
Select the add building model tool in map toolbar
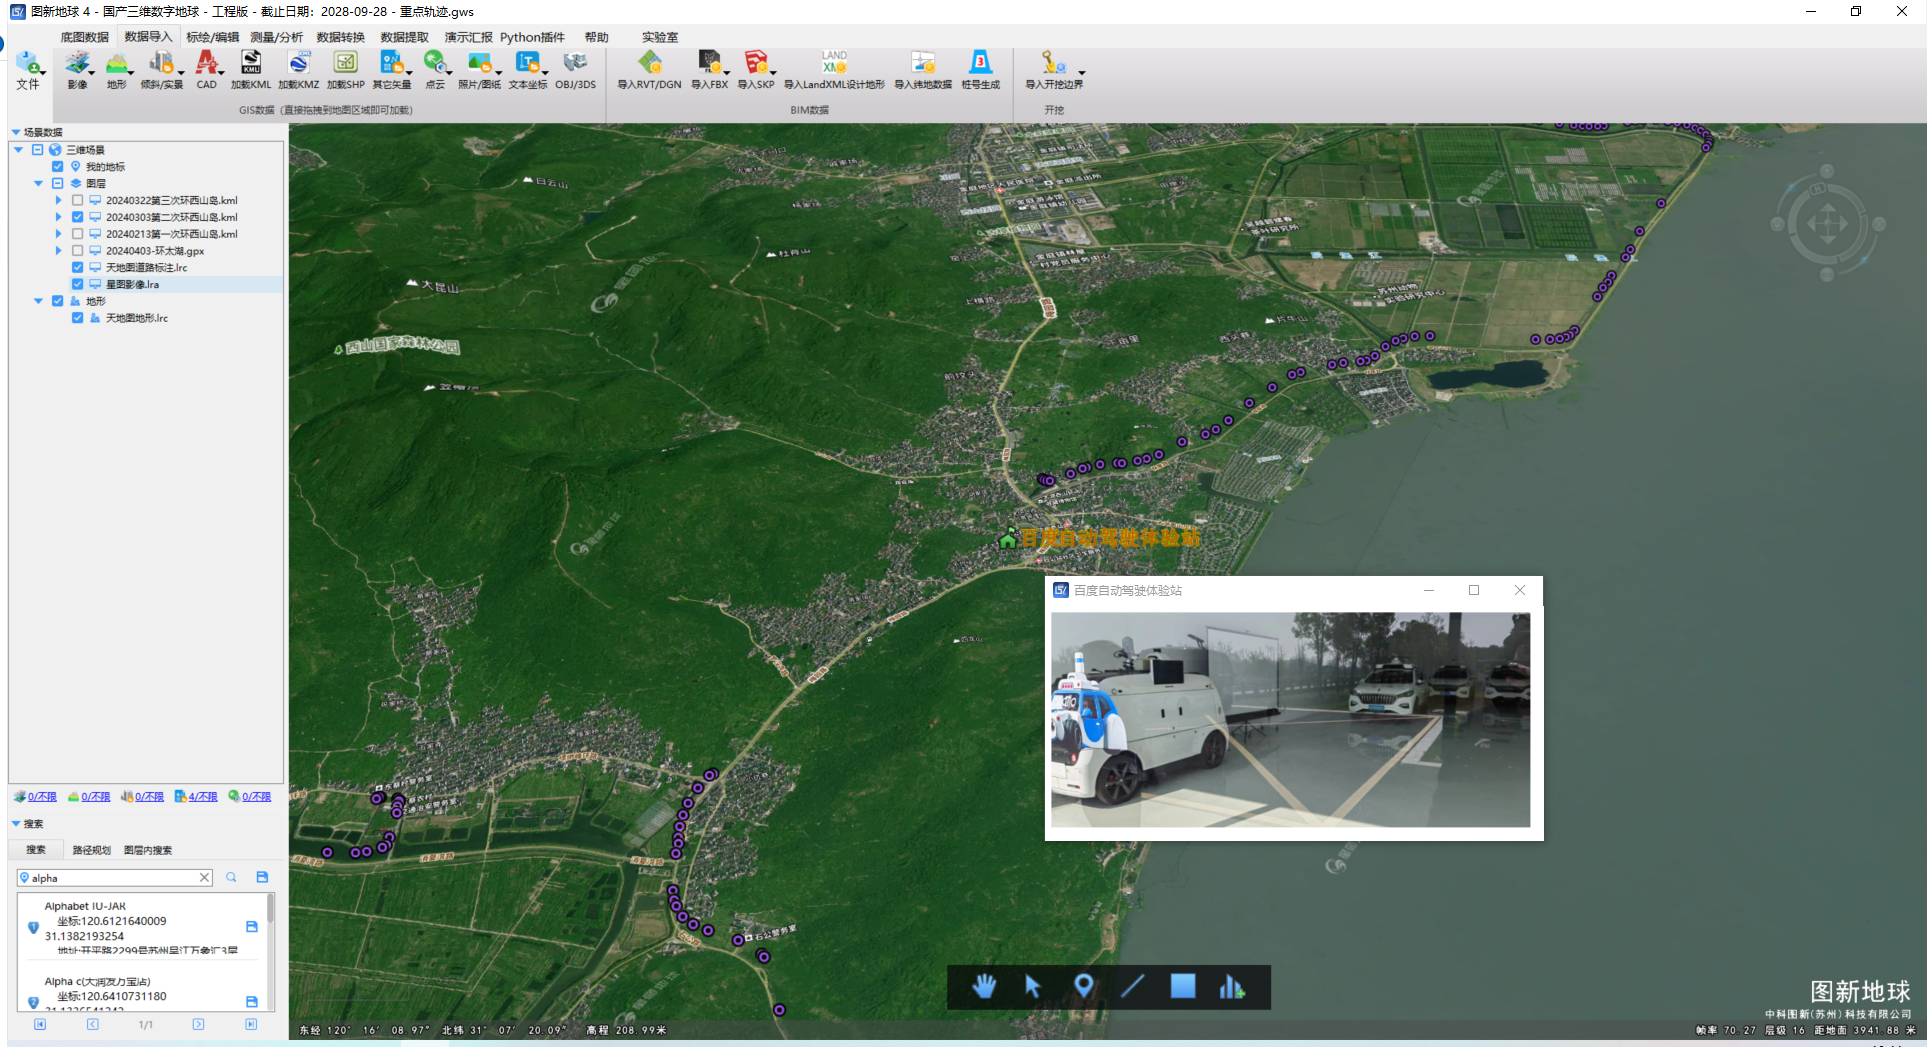tap(1232, 987)
